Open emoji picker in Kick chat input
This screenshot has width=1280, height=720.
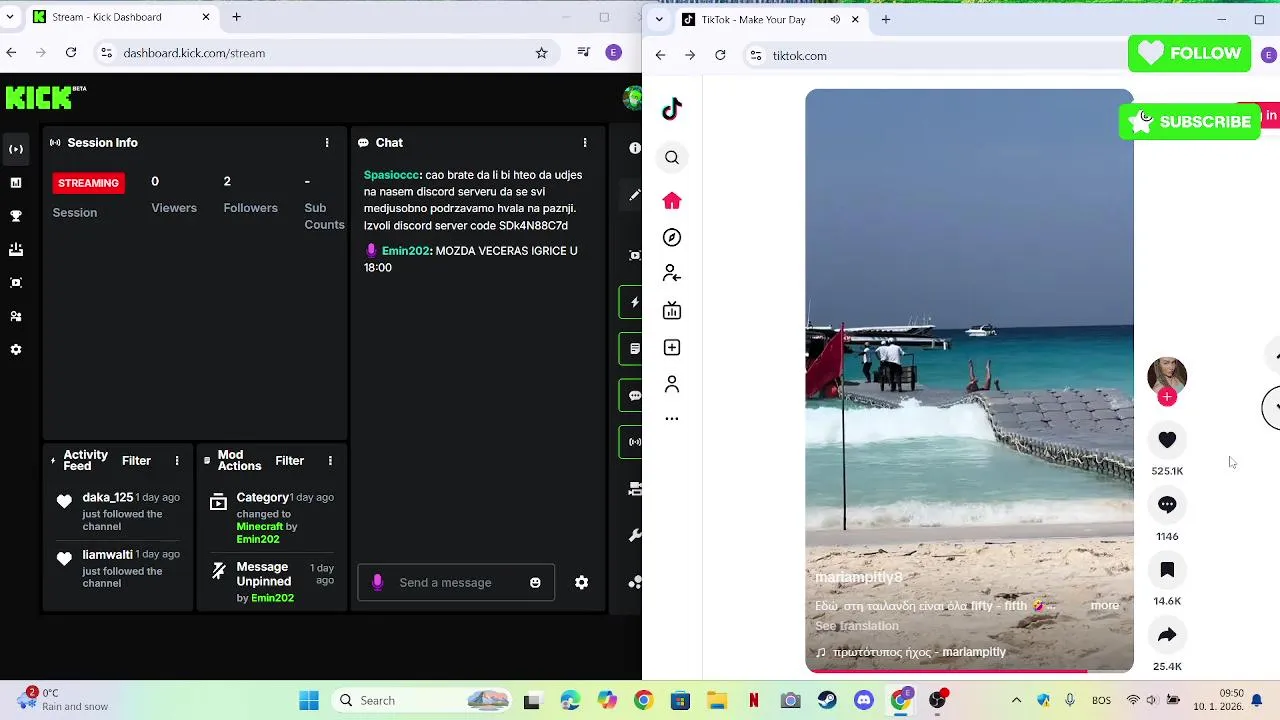tap(535, 583)
